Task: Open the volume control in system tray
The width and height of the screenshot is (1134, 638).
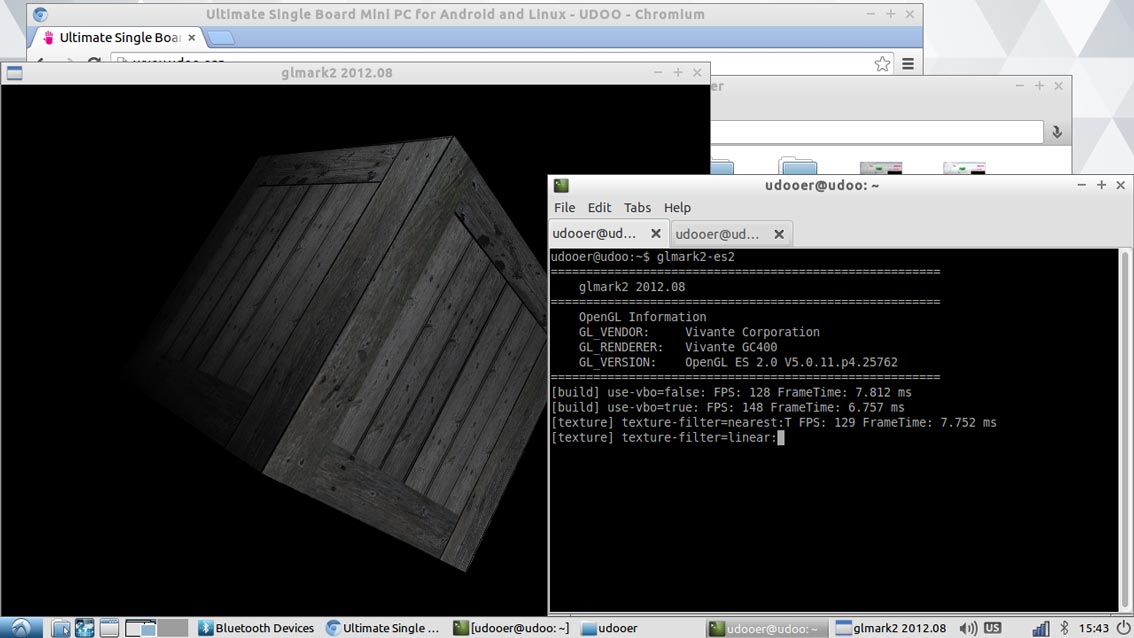Action: pyautogui.click(x=967, y=628)
